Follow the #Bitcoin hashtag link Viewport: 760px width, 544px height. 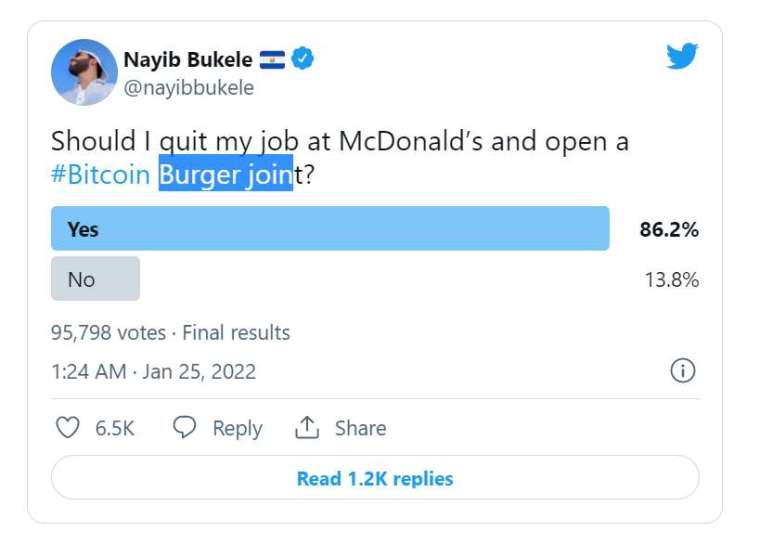100,175
